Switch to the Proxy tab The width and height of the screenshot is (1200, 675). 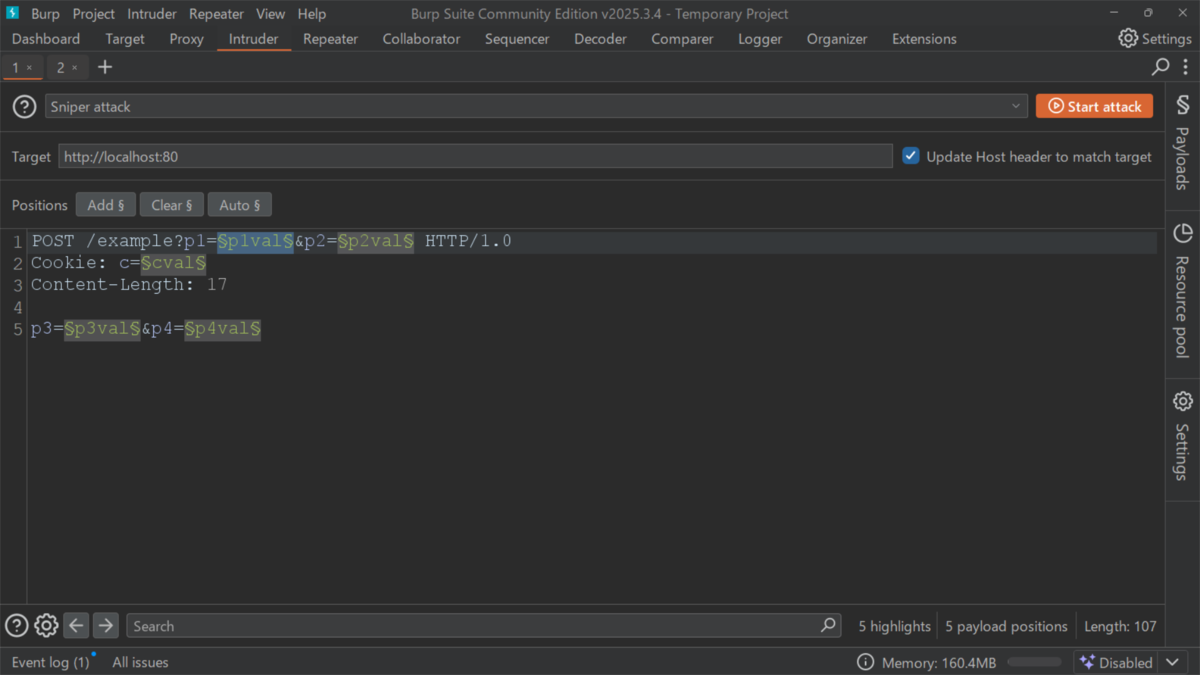tap(187, 39)
